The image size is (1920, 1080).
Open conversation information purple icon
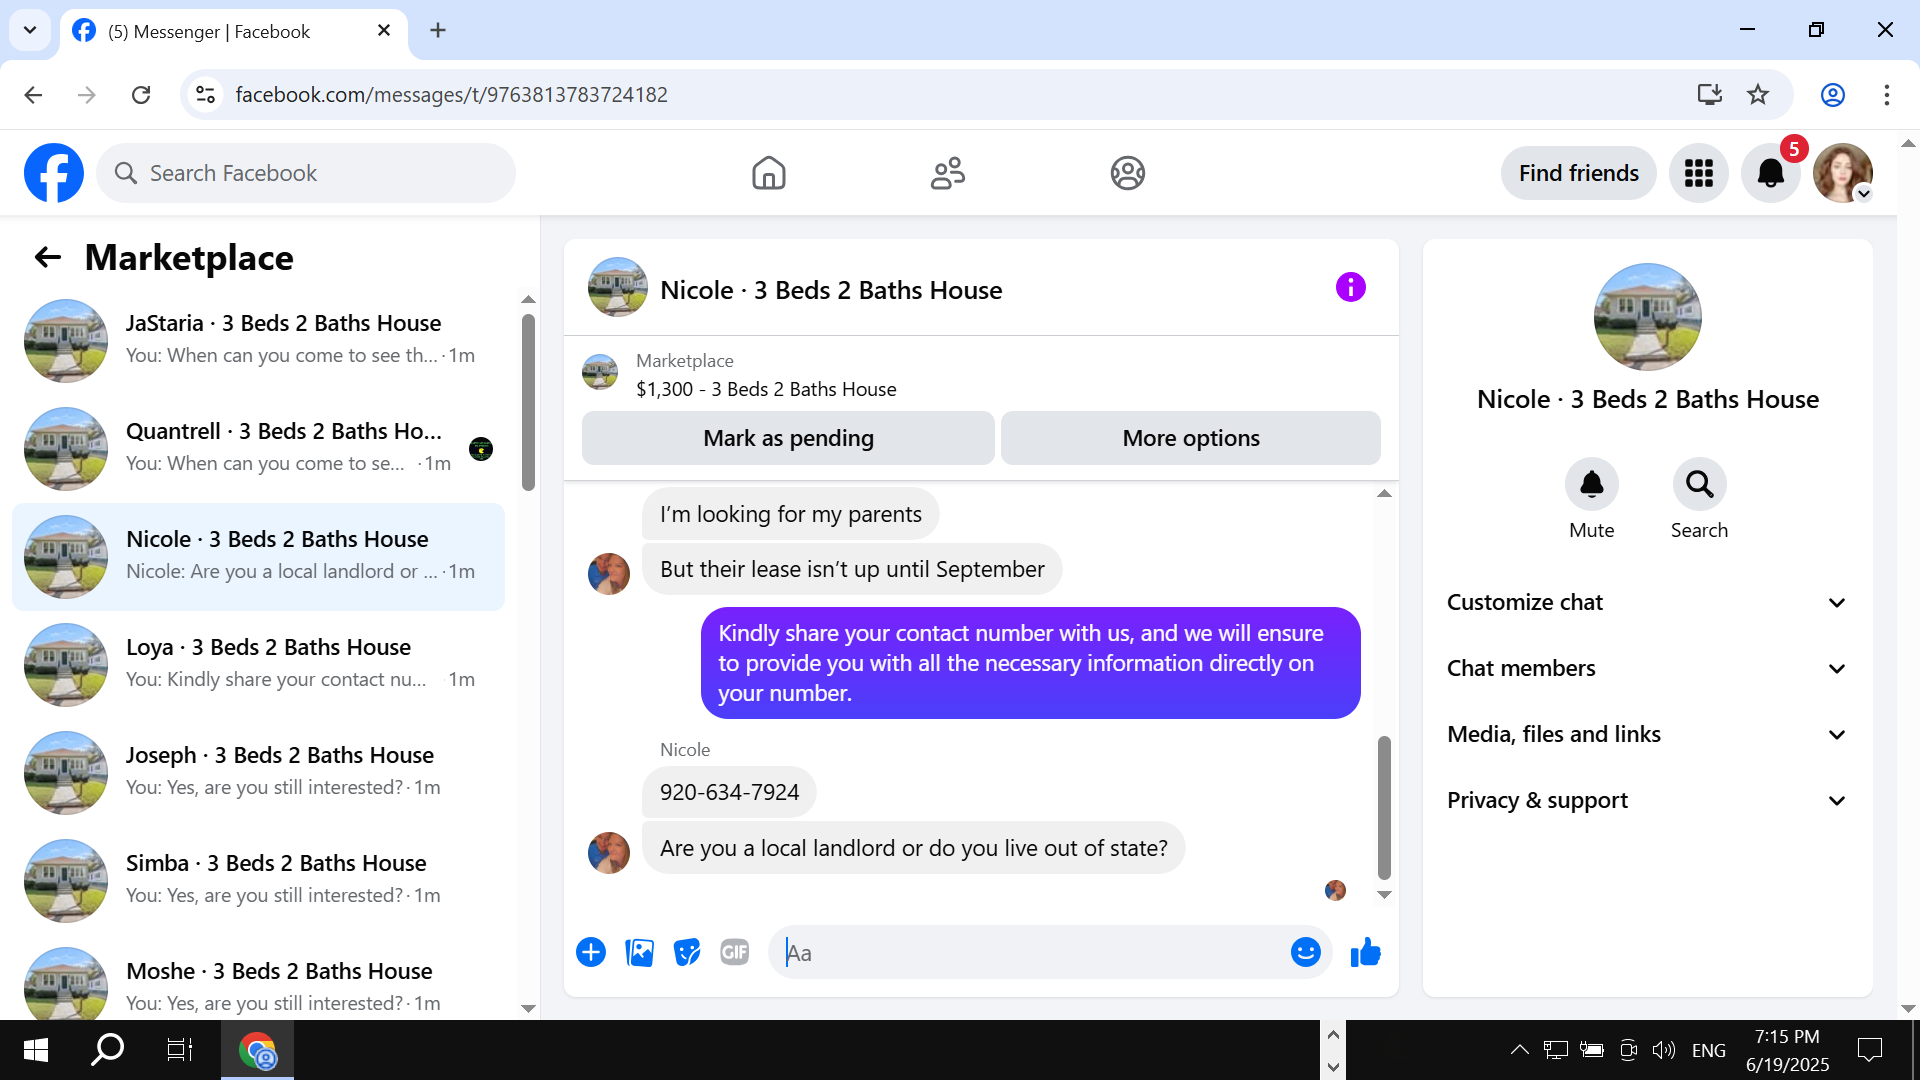[x=1351, y=288]
